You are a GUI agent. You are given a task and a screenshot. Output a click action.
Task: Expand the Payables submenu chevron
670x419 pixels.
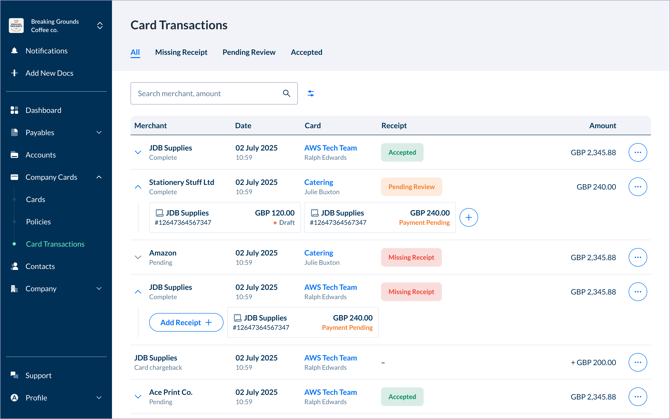pos(99,132)
